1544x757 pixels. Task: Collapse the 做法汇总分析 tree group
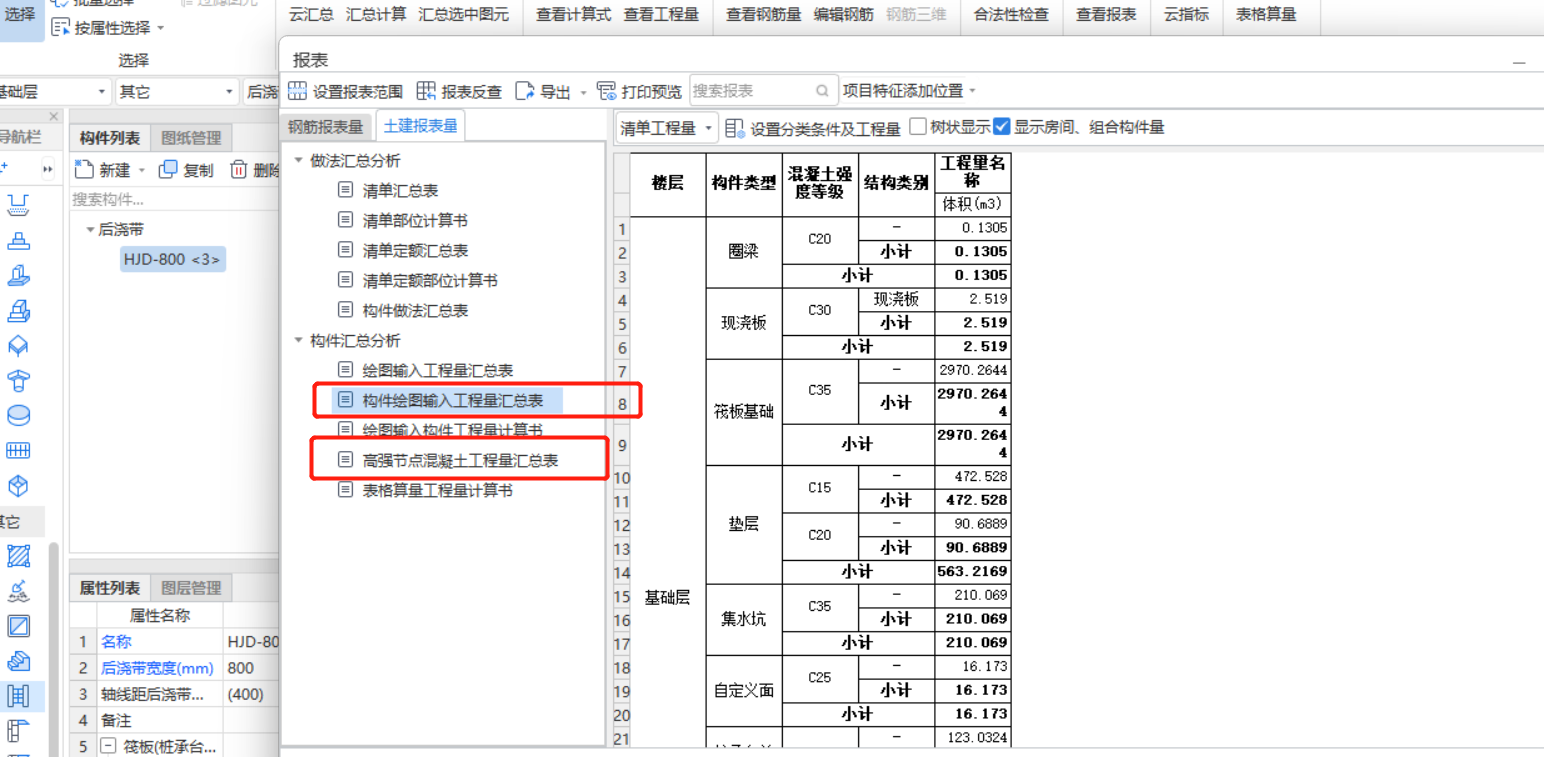[x=298, y=161]
